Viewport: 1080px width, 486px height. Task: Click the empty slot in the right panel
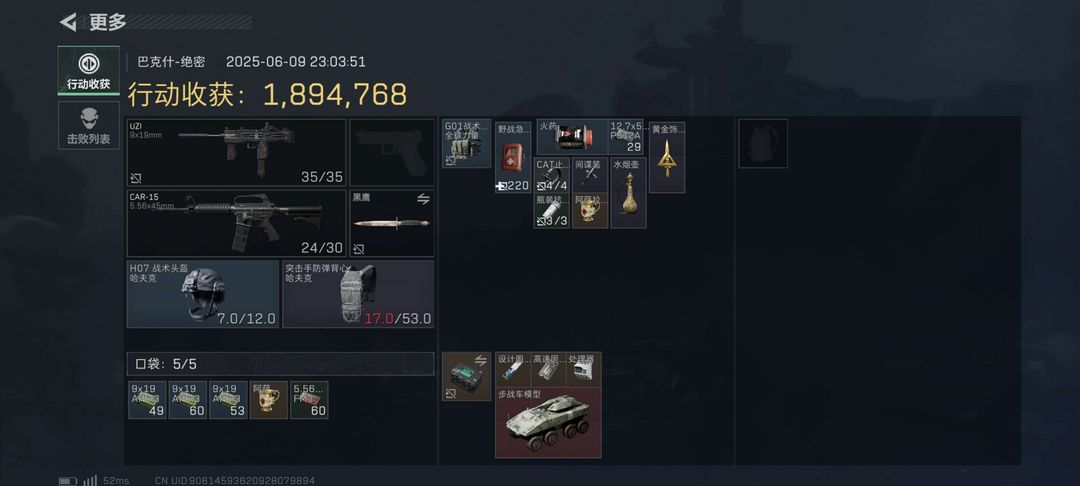[763, 143]
